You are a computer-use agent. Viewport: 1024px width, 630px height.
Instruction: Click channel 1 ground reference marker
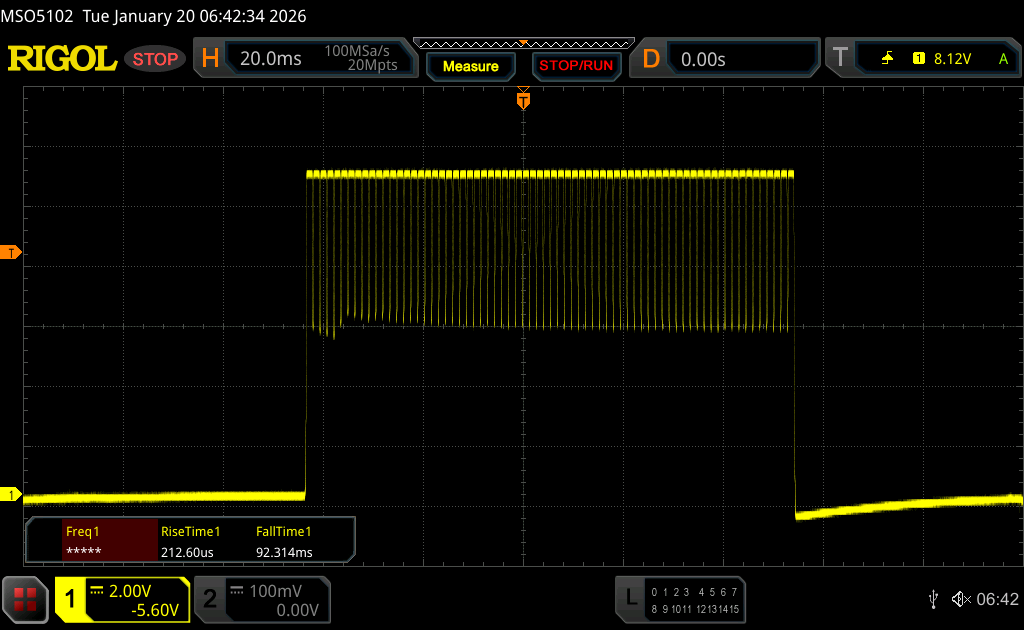click(13, 495)
